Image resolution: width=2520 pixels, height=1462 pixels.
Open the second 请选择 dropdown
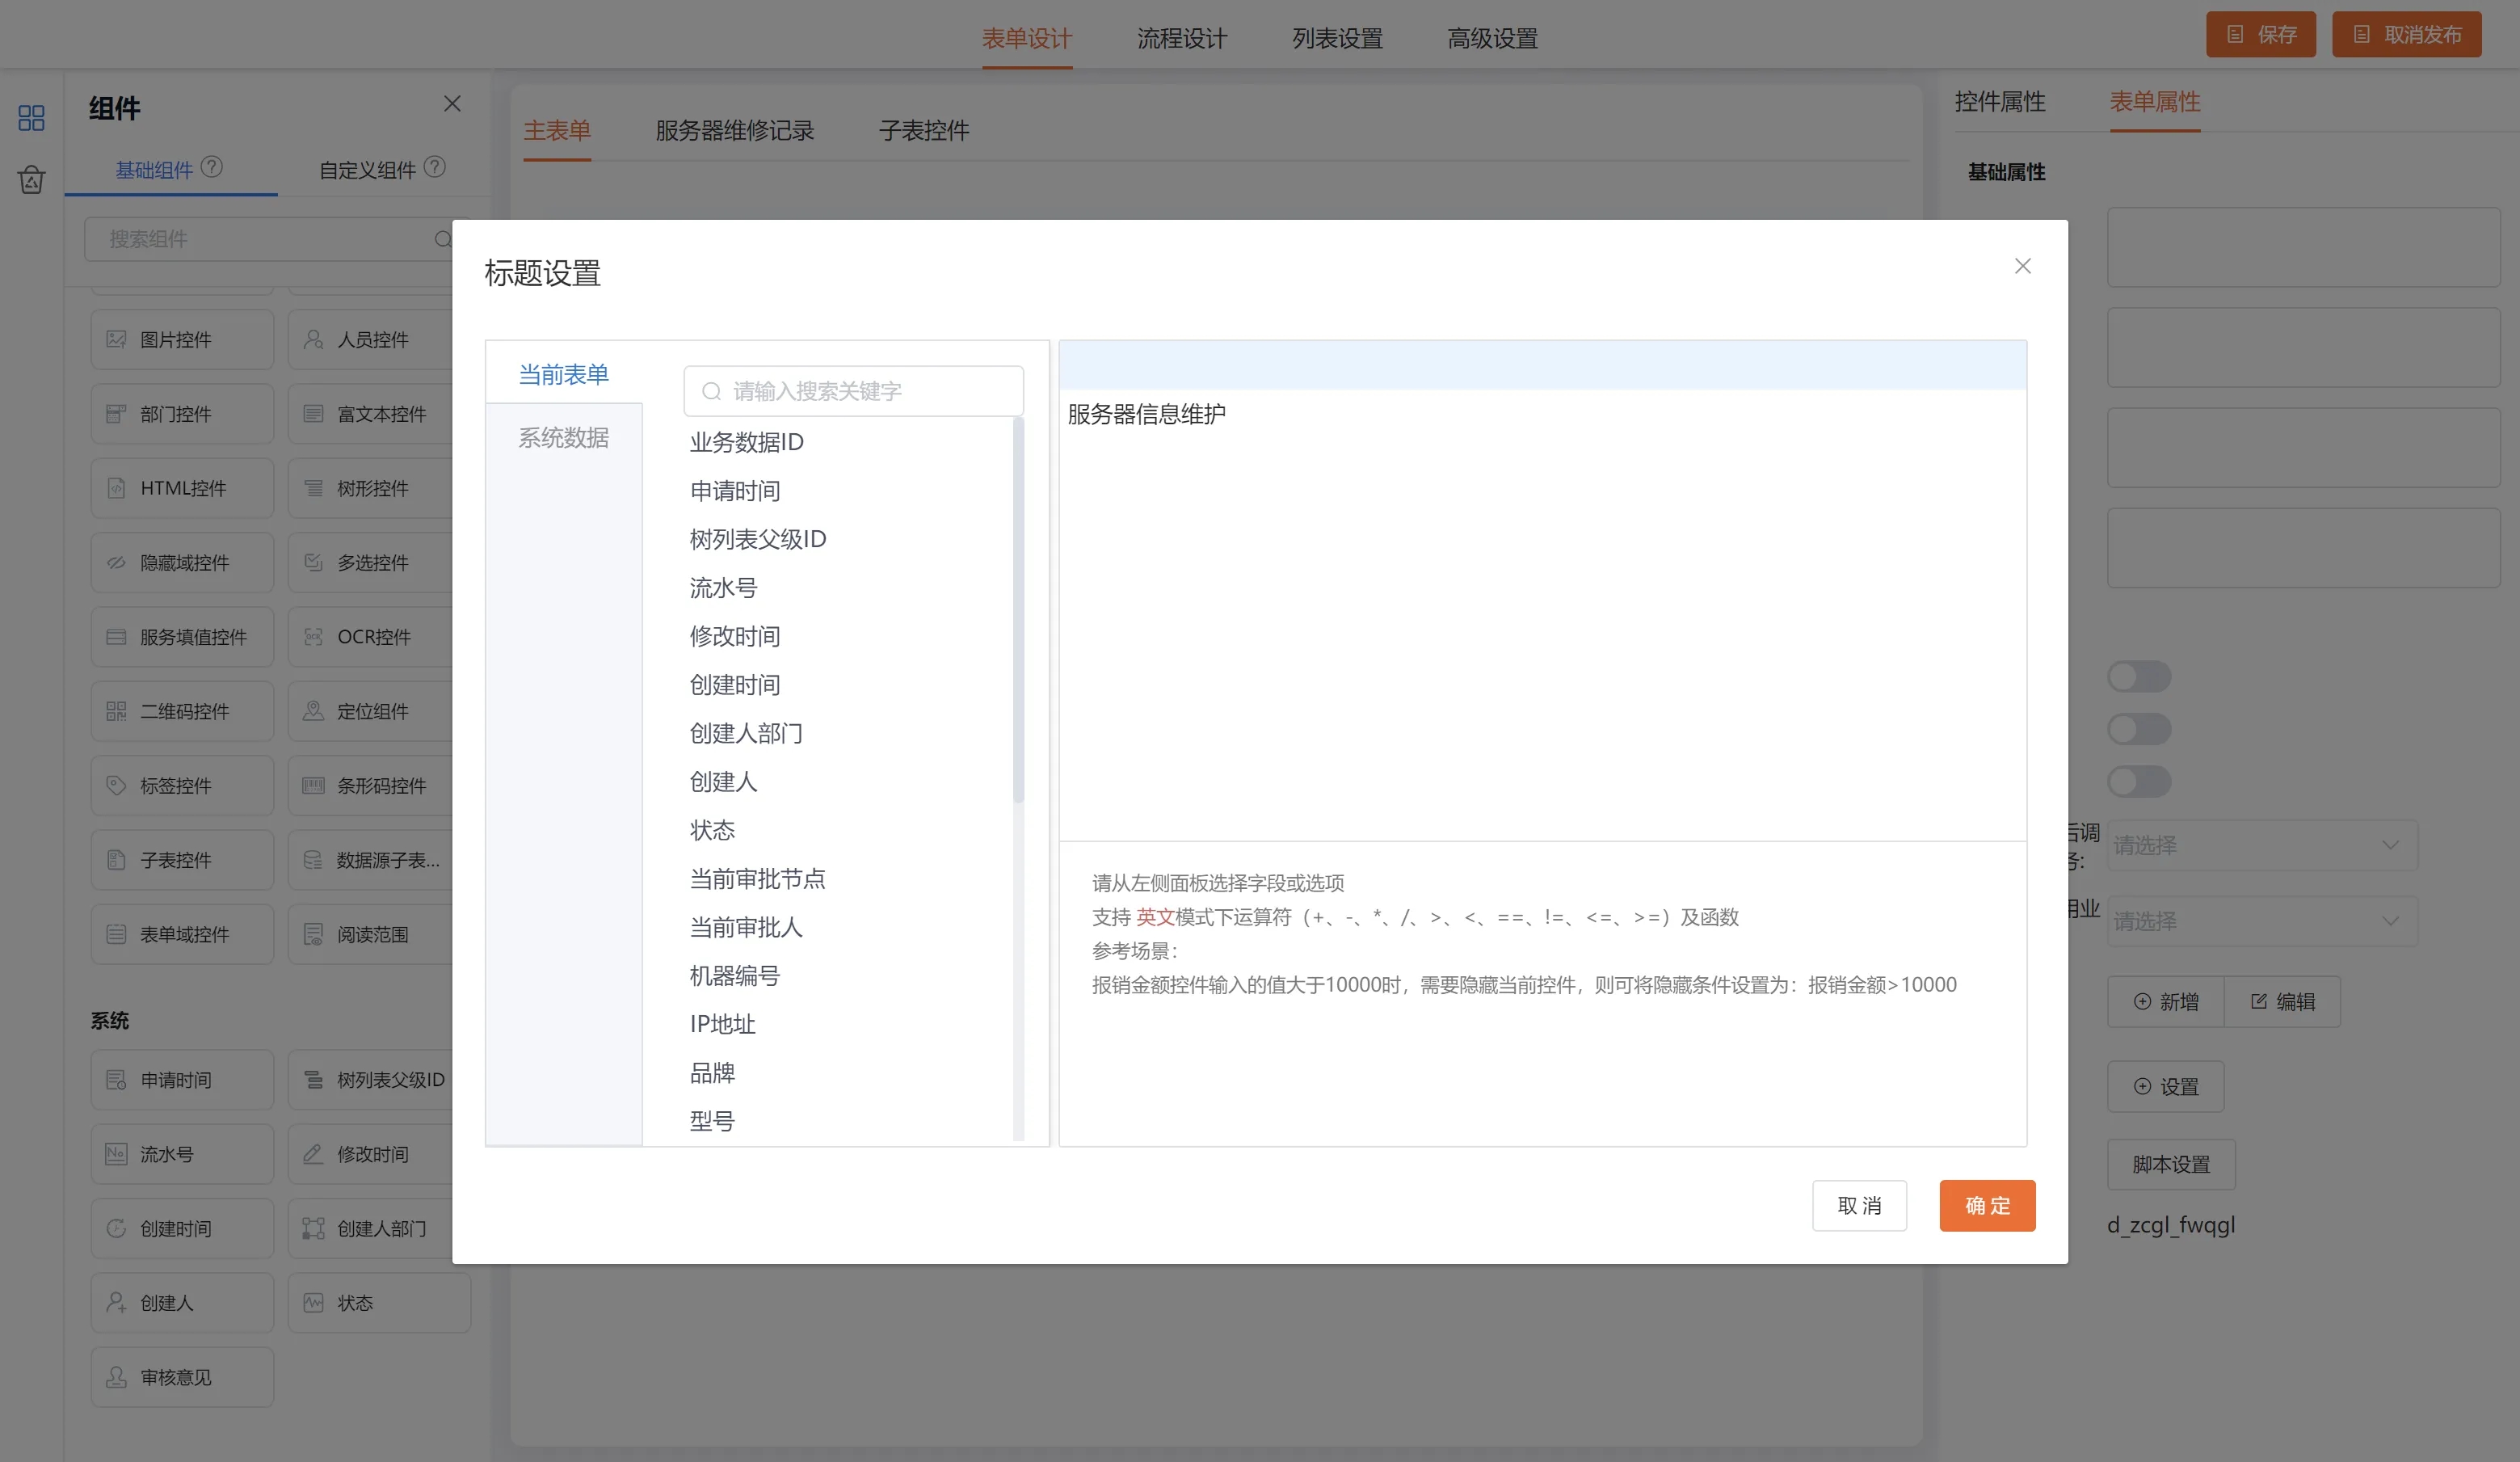tap(2262, 921)
